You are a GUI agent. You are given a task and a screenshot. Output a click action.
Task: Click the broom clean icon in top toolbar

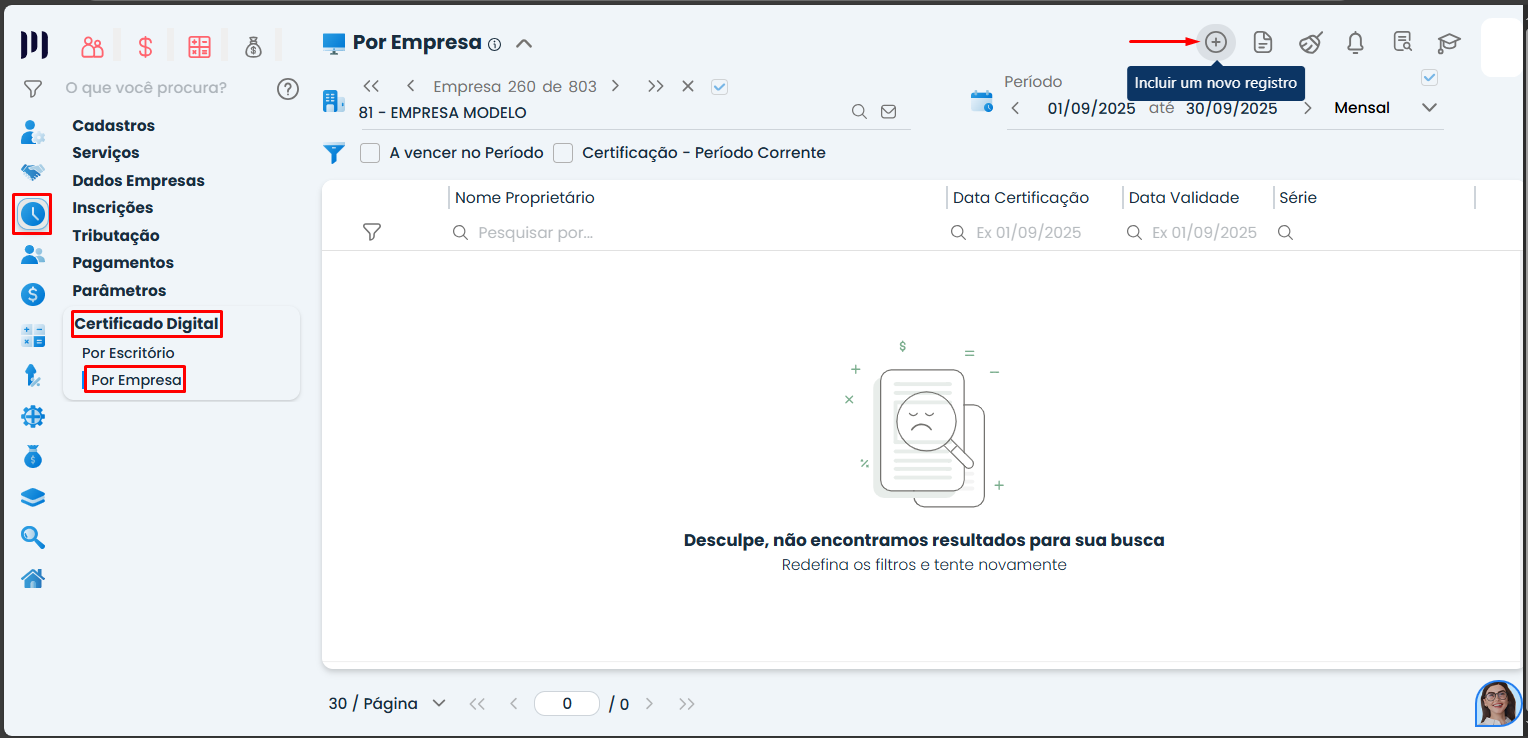[1310, 42]
